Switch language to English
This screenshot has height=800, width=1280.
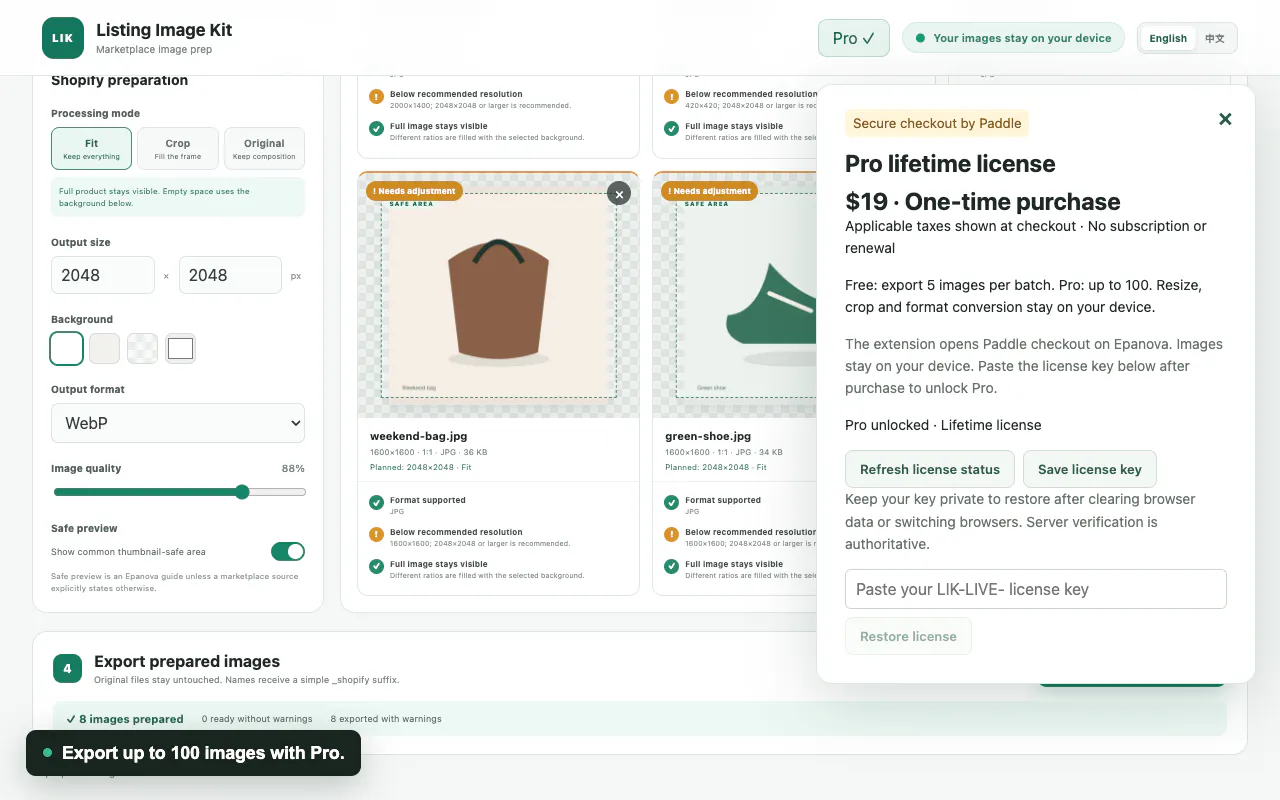click(1168, 38)
